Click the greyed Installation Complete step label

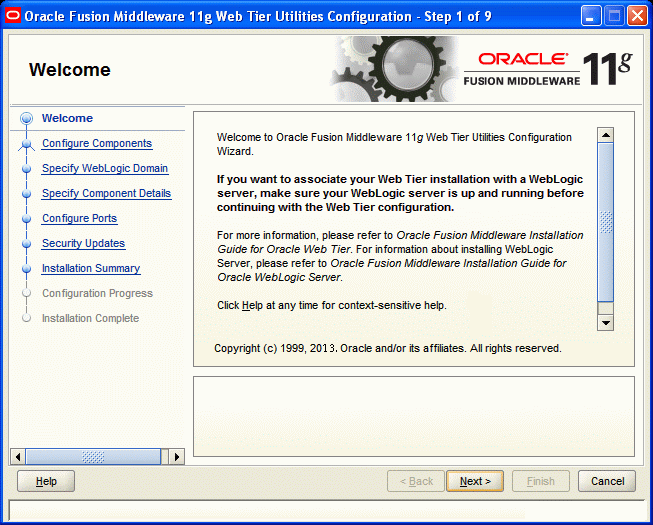90,318
